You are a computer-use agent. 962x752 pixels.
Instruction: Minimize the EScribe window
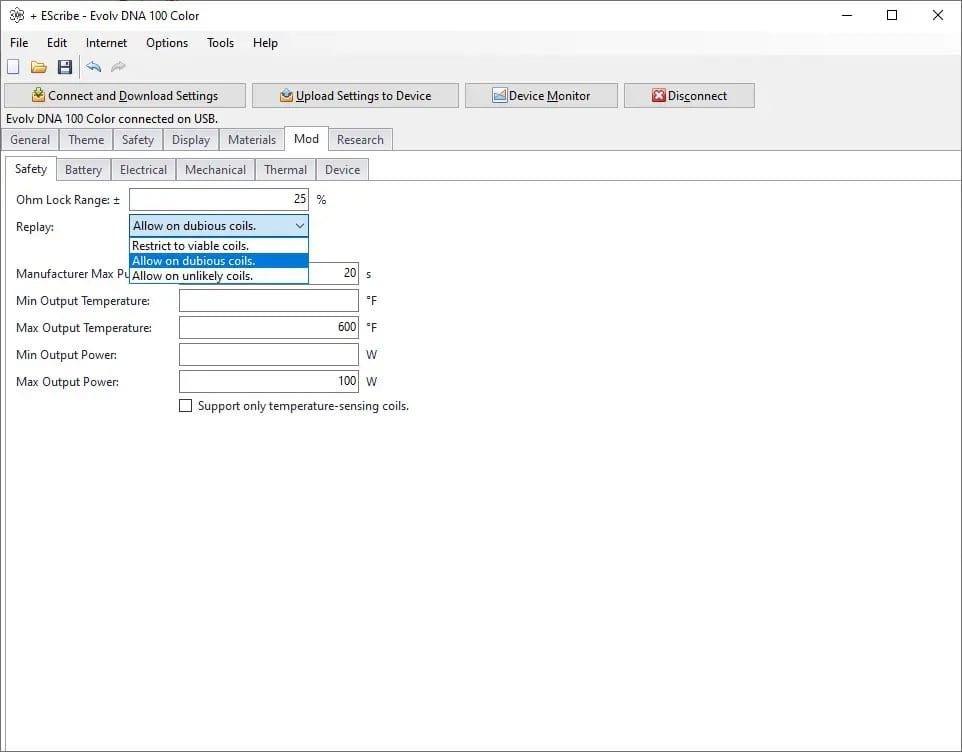click(847, 15)
